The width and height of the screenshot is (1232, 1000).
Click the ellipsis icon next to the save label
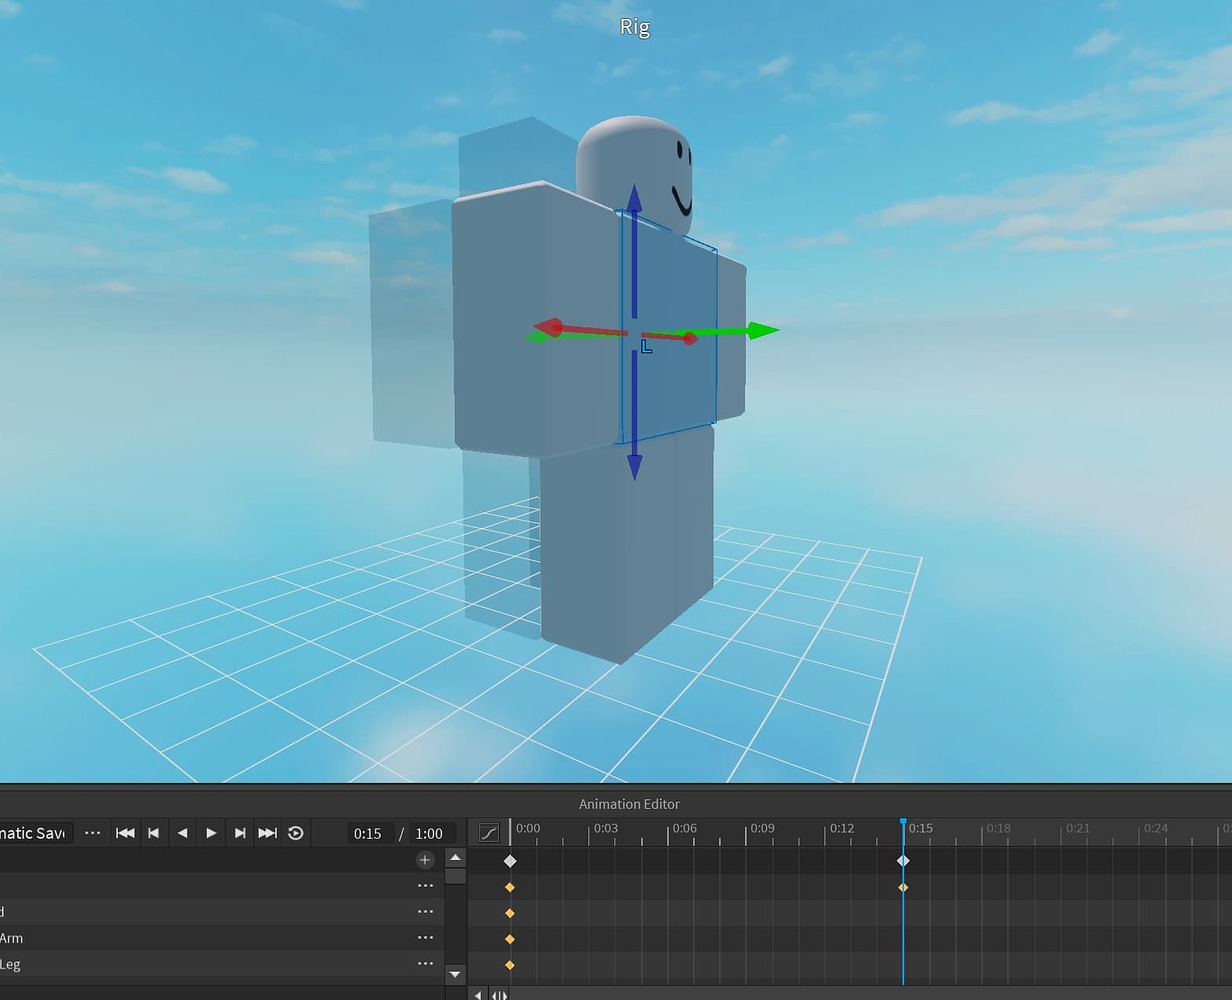click(x=92, y=833)
